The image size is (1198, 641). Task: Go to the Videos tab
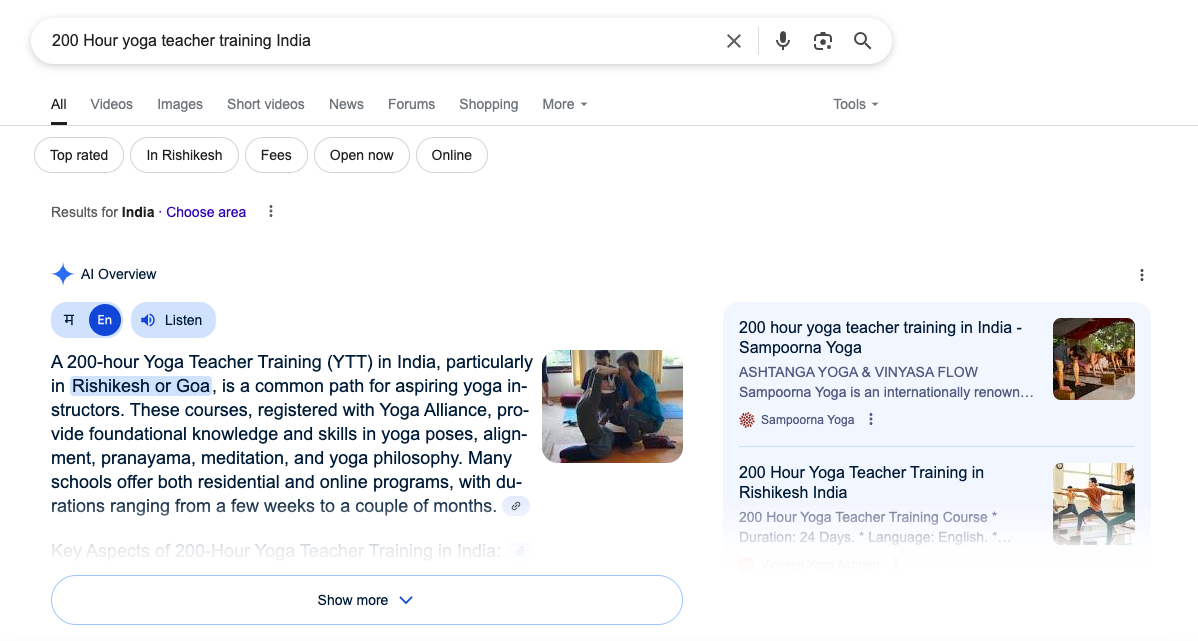(x=111, y=104)
